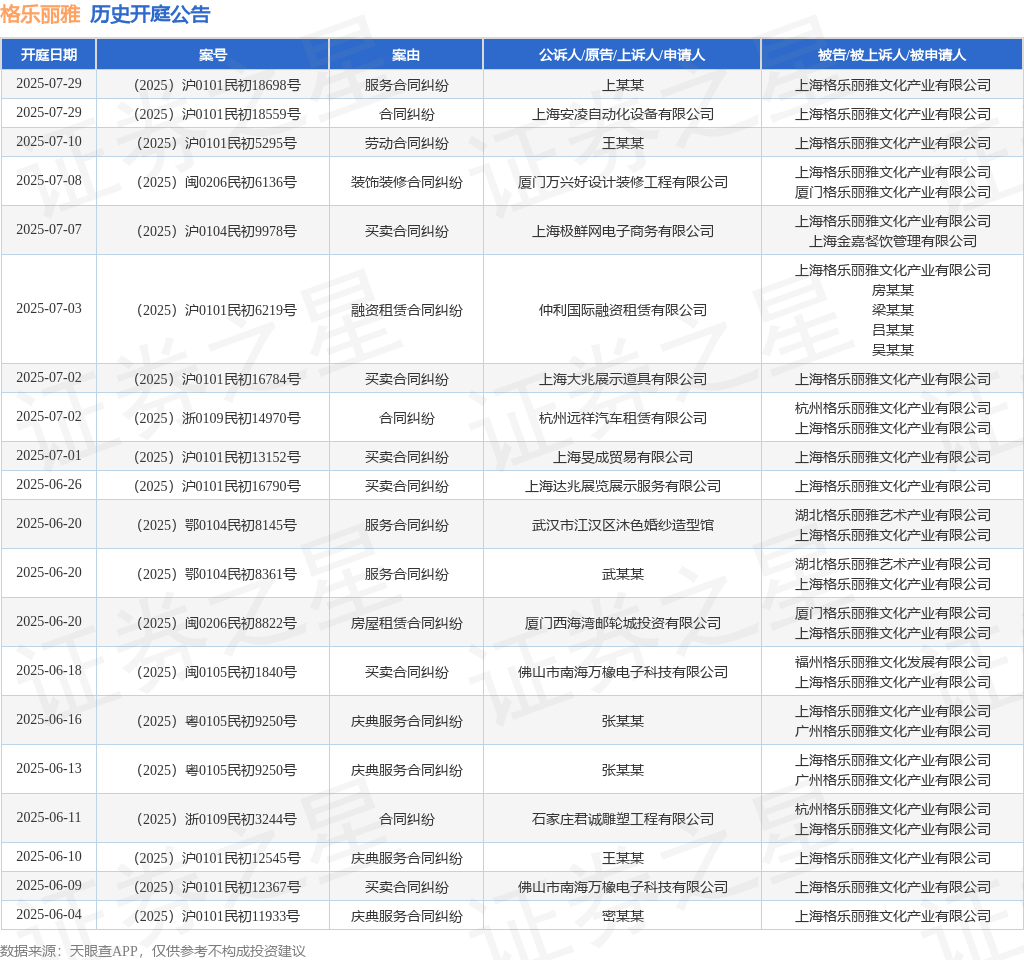Click the date 2025-07-07

49,229
